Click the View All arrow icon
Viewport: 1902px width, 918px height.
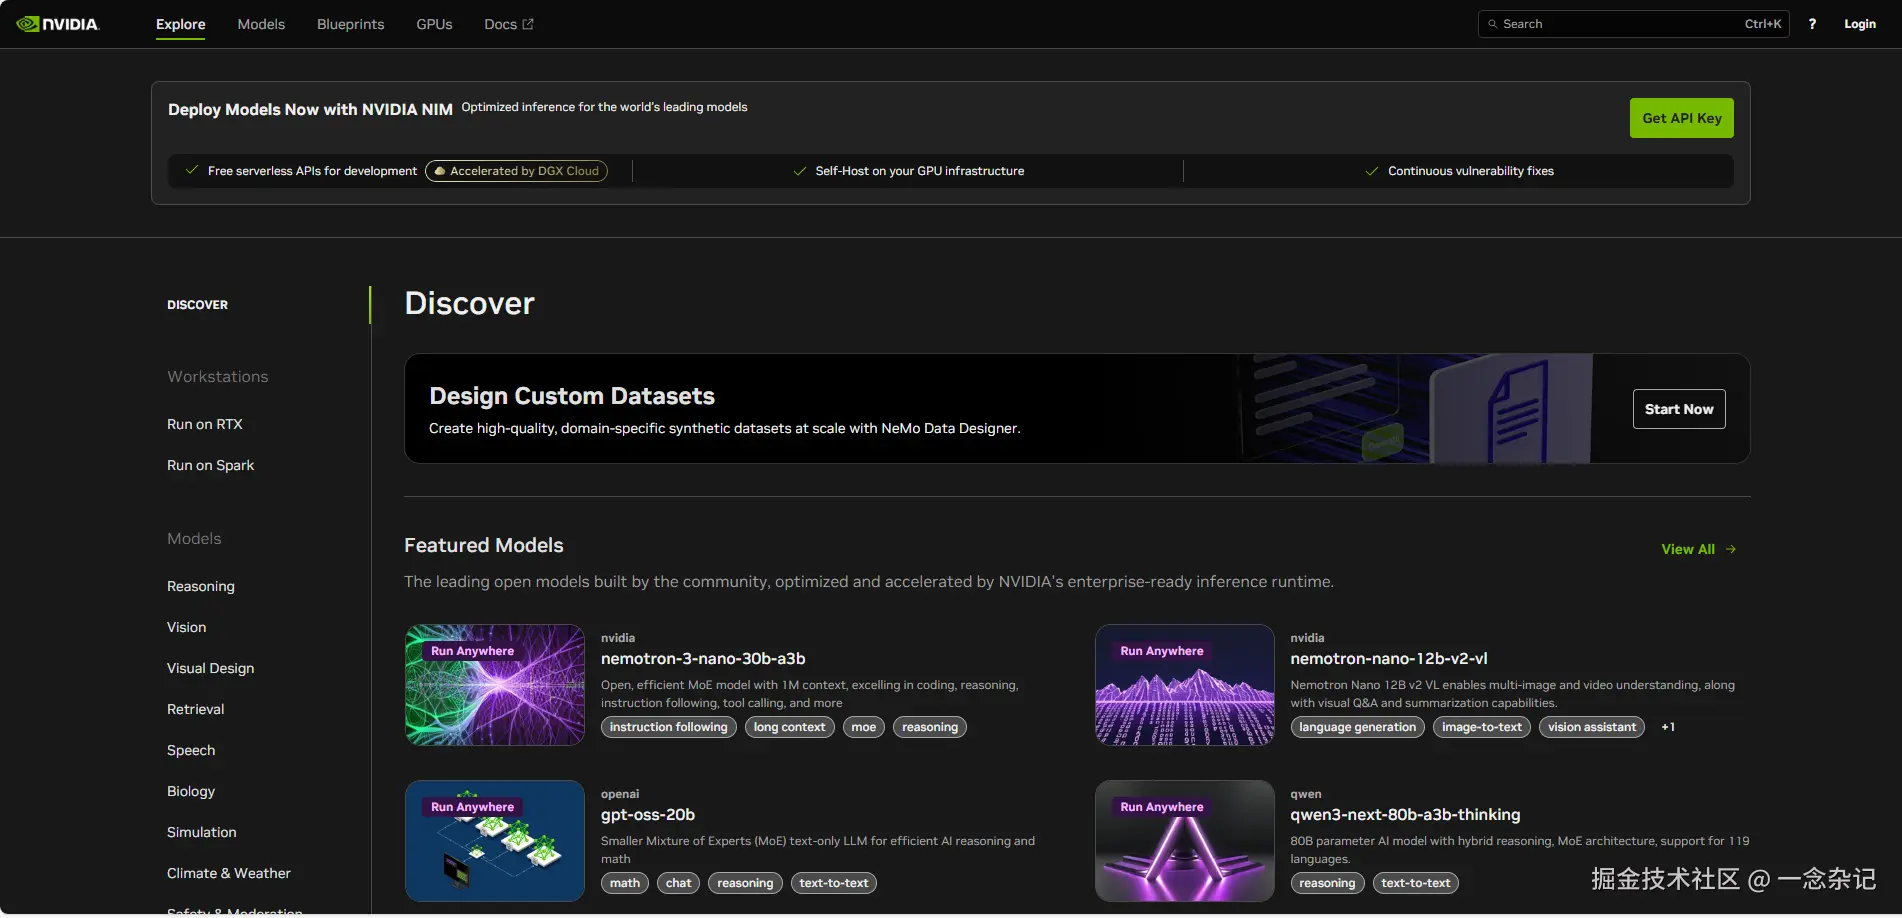(x=1731, y=549)
